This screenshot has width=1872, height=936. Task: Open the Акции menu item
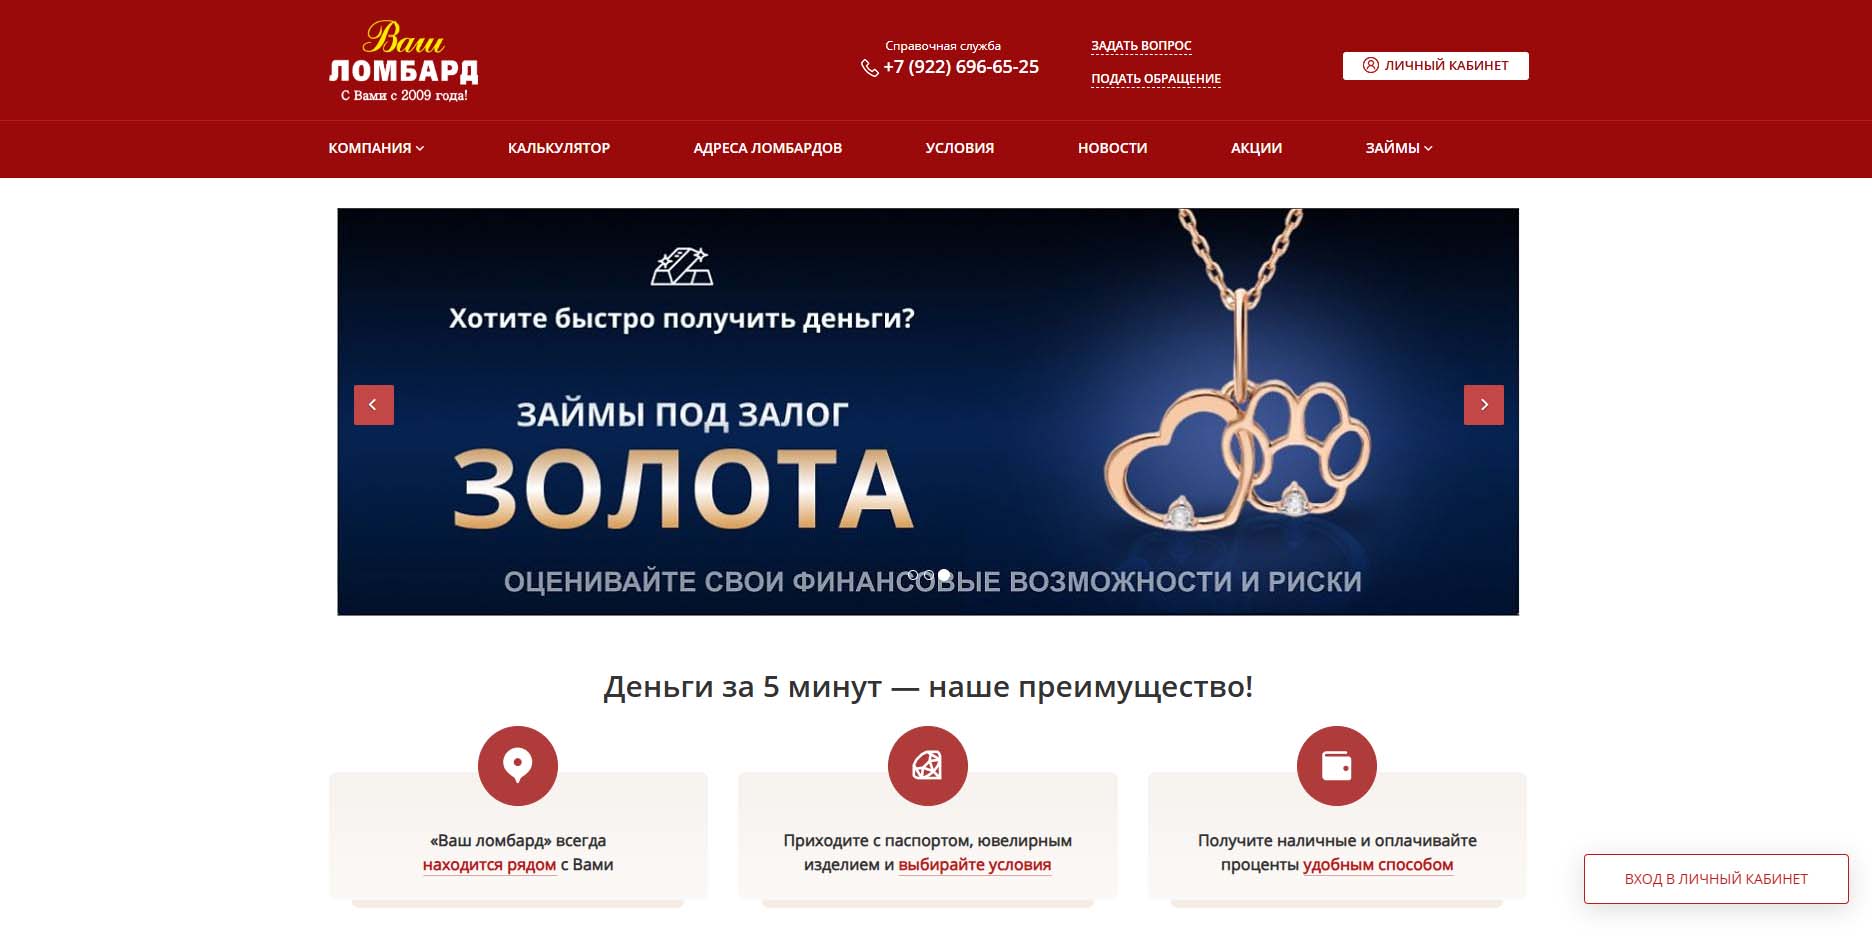click(x=1256, y=148)
